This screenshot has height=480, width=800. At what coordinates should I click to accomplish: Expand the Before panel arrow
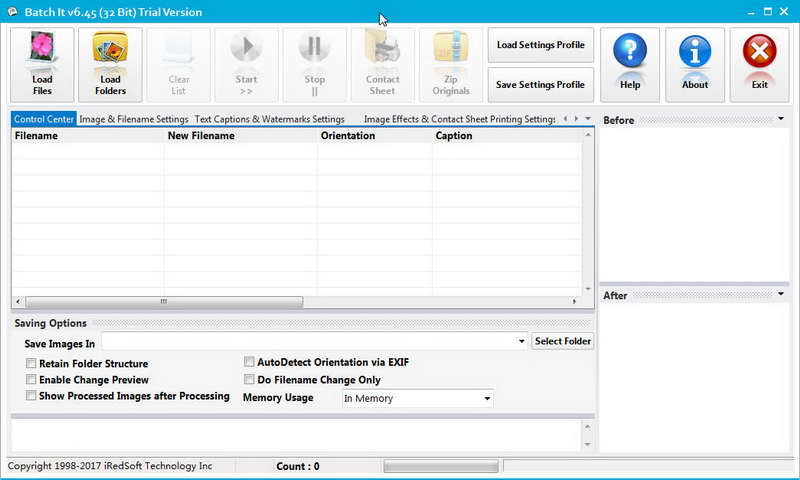click(781, 119)
